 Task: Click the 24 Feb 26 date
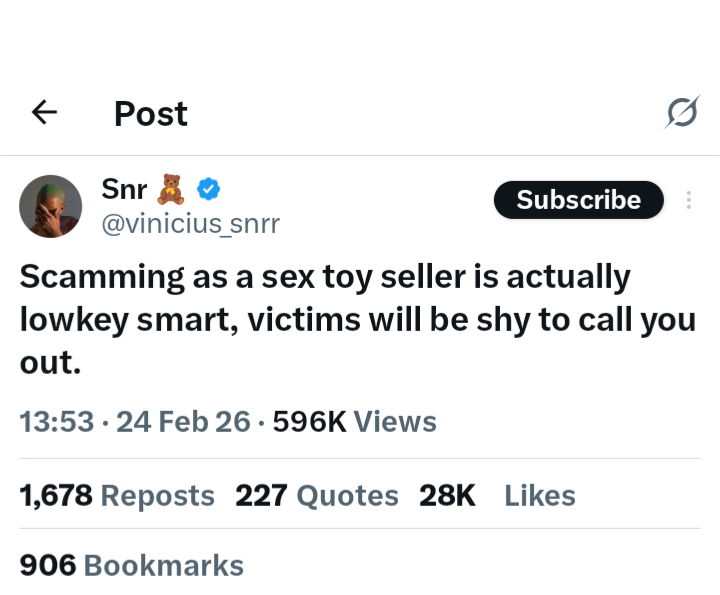tap(183, 422)
